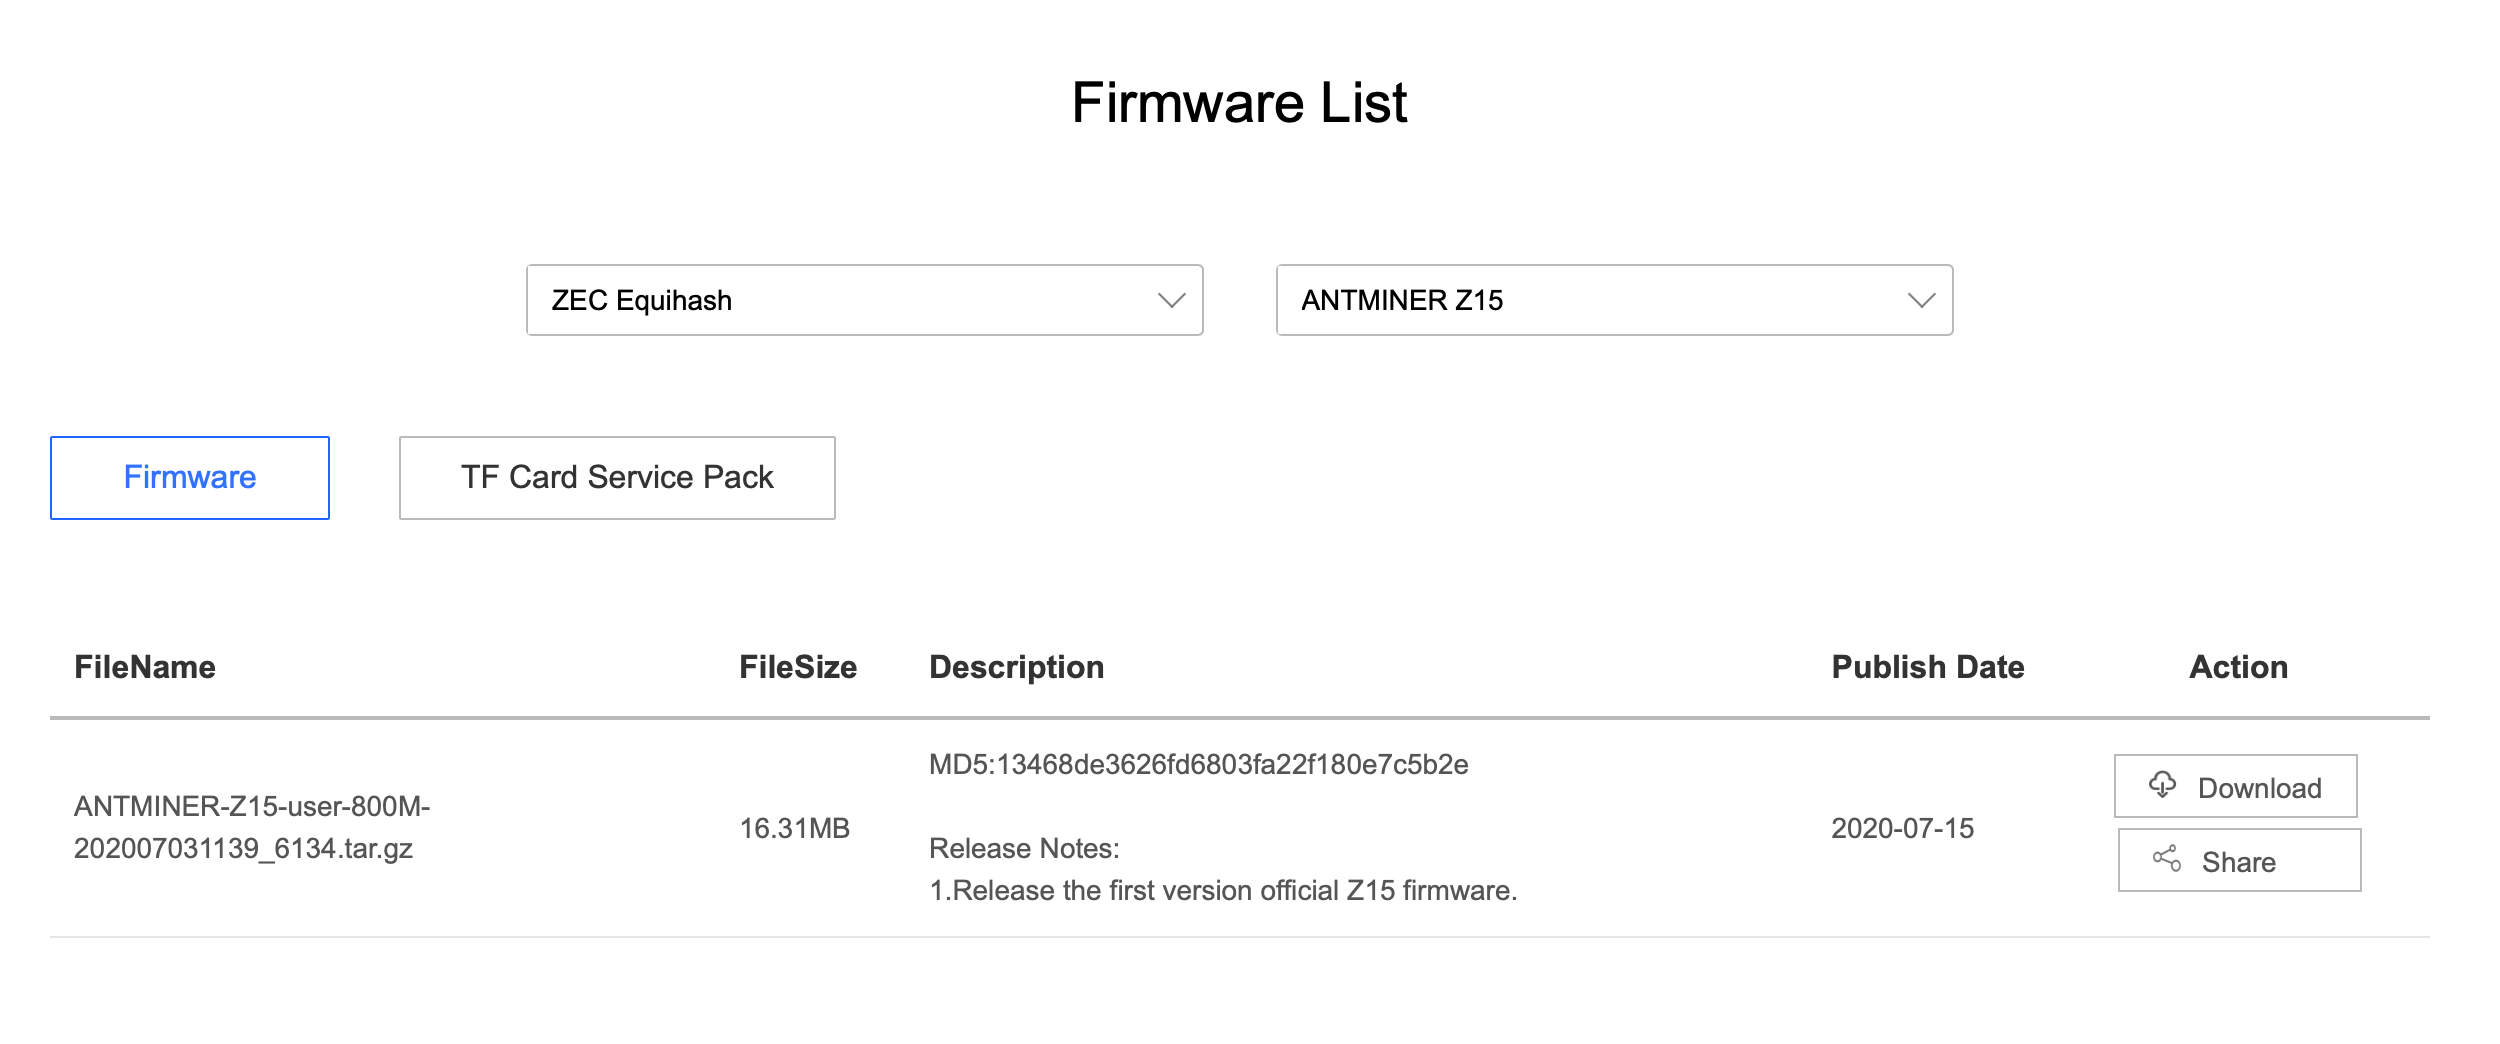Click the FileSize column header
Screen dimensions: 2500x1044
[x=798, y=667]
